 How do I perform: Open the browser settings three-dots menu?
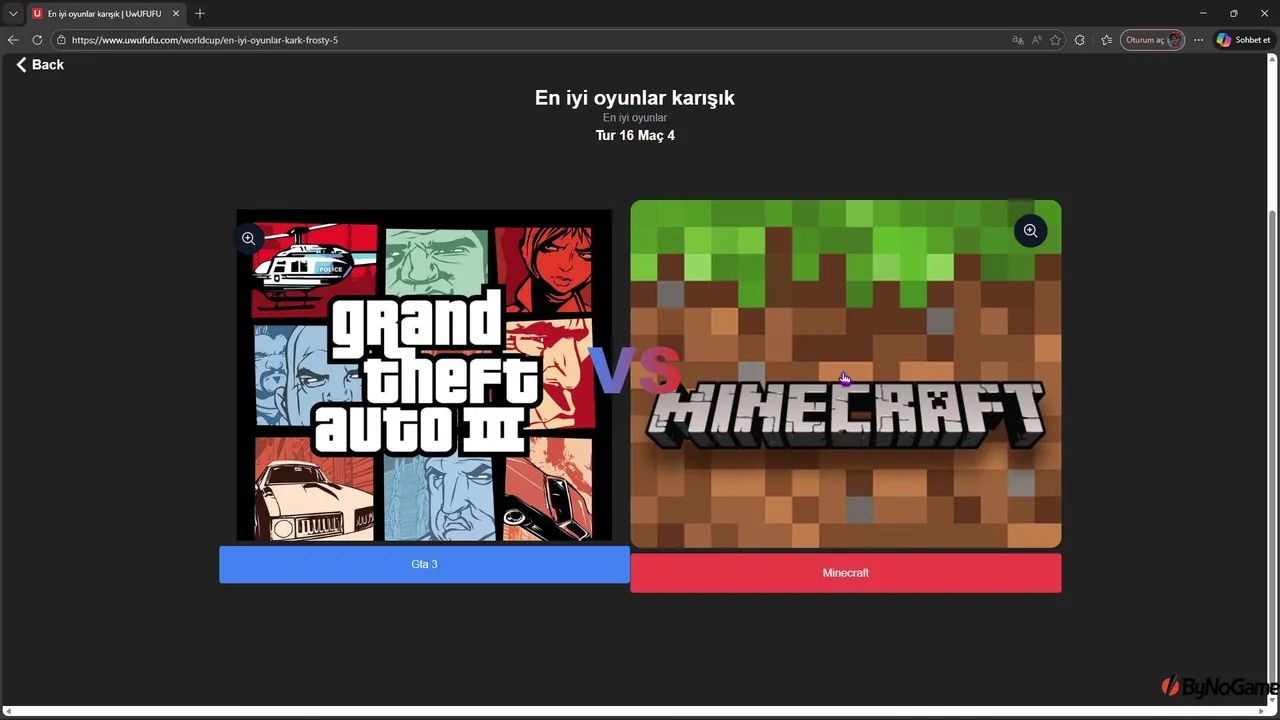tap(1198, 40)
